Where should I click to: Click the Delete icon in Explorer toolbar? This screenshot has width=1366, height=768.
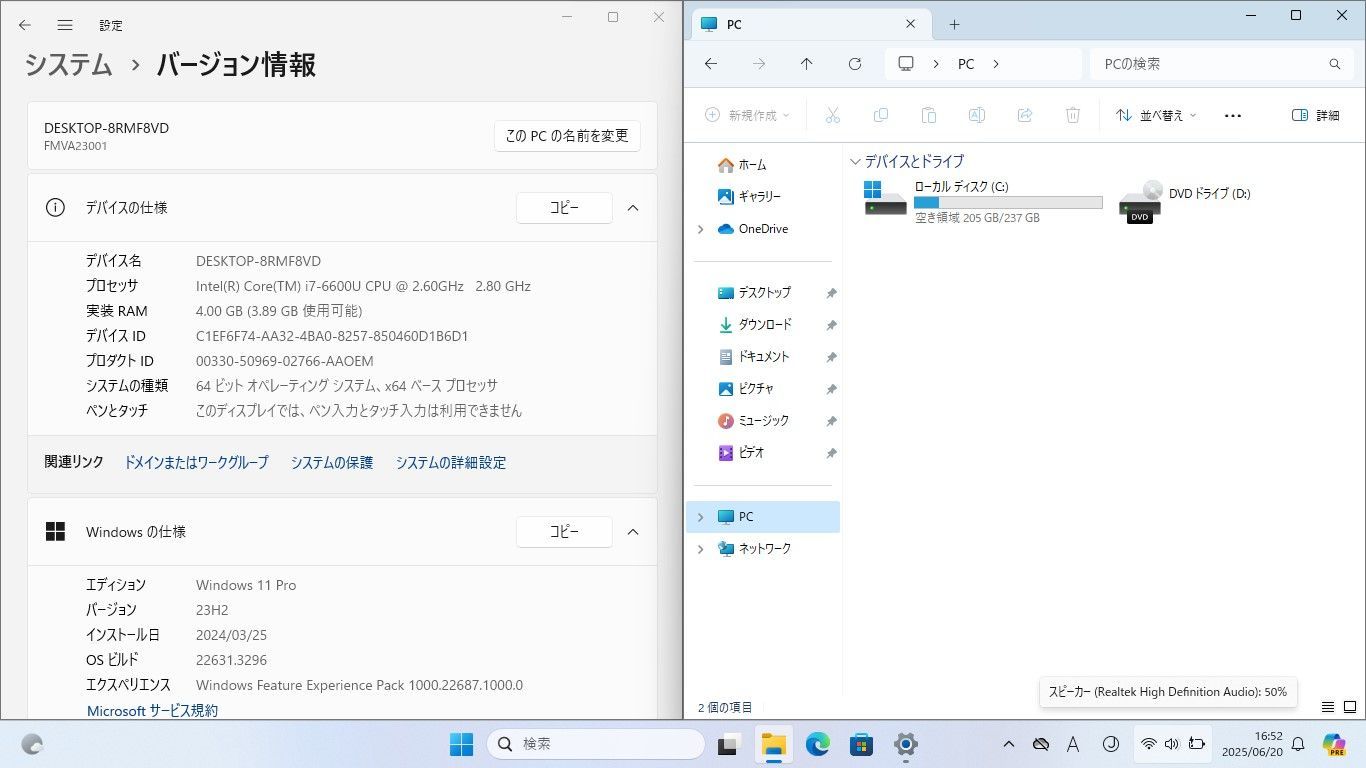(x=1073, y=115)
